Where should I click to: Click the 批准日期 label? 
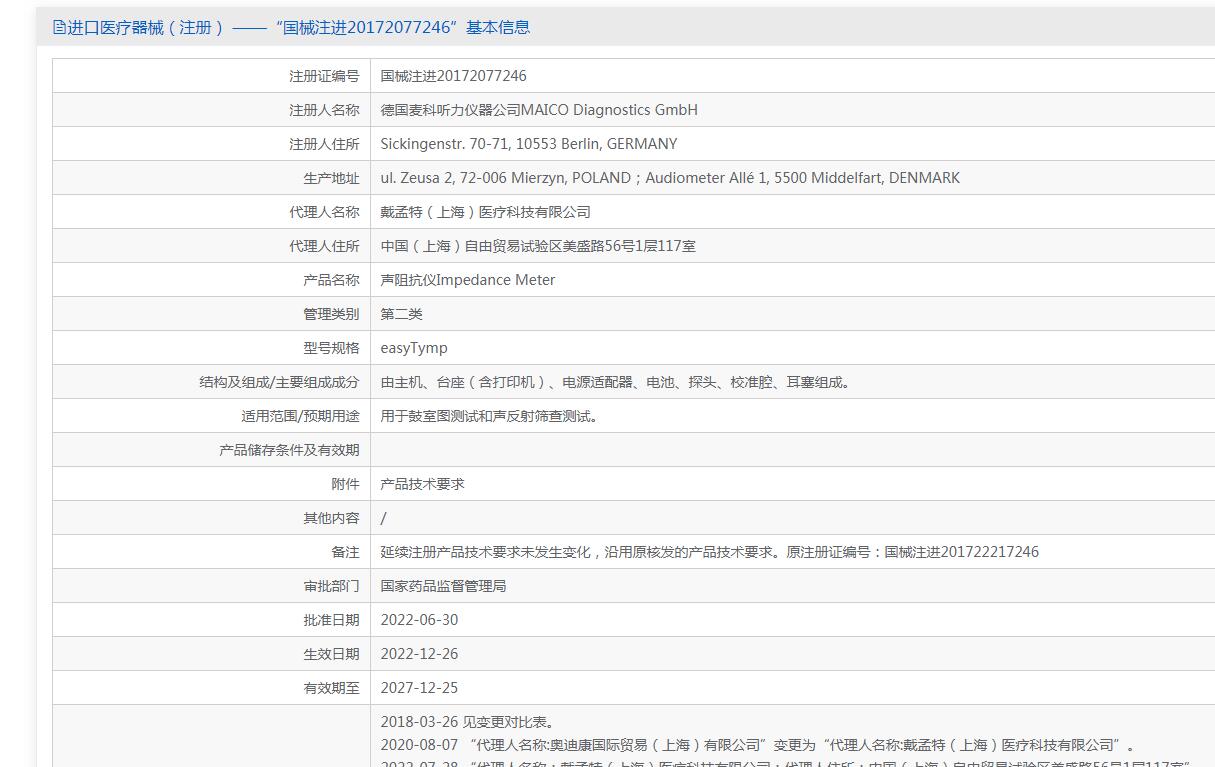click(331, 620)
